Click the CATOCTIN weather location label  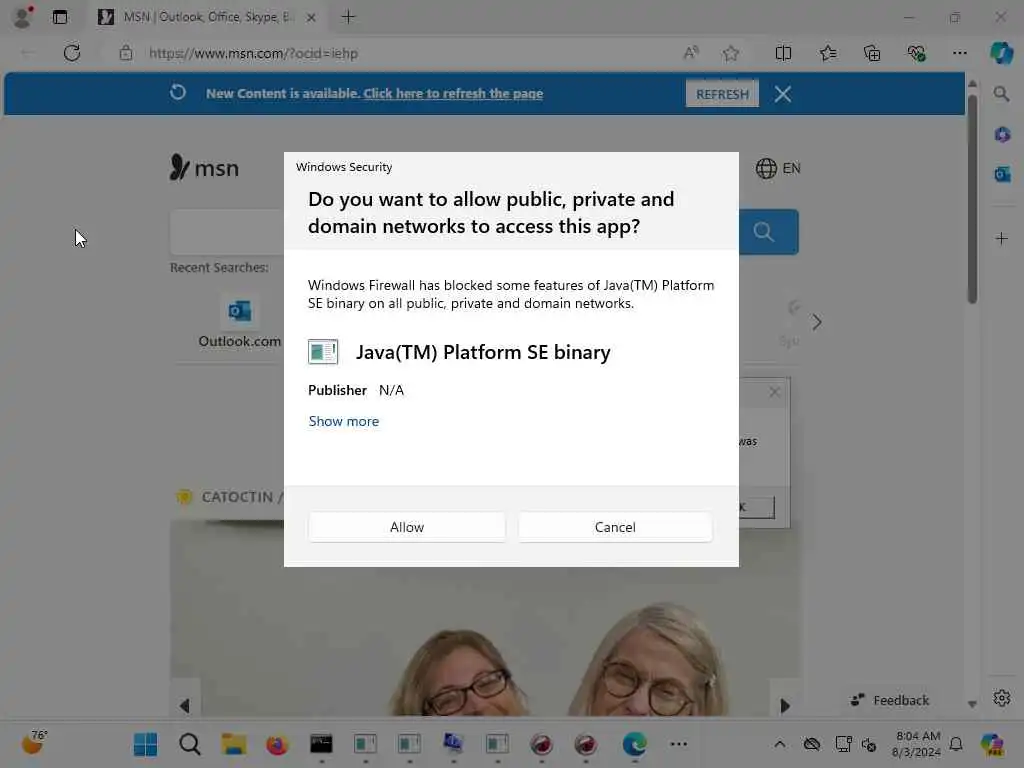click(236, 497)
